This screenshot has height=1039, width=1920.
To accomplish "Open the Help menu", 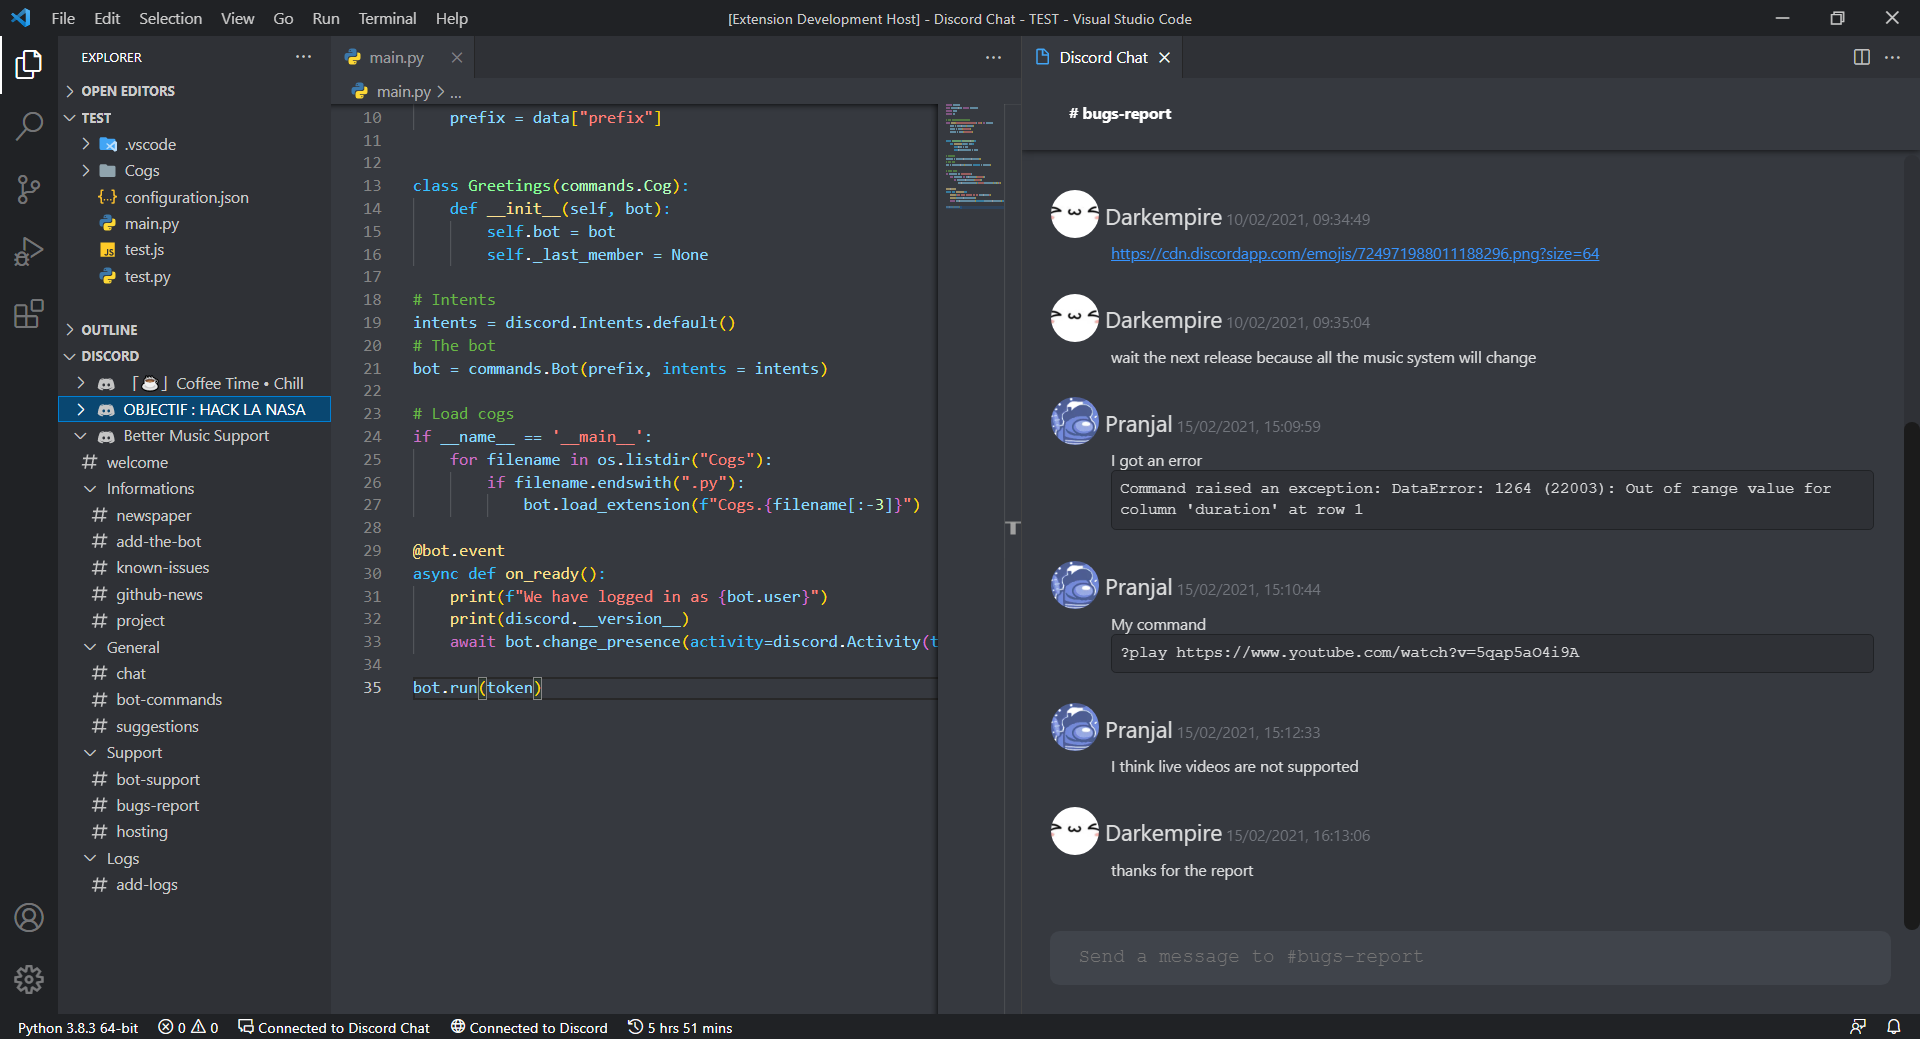I will 451,18.
